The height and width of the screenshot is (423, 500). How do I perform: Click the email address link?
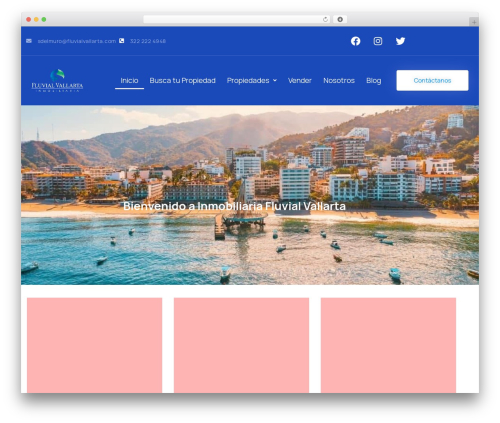77,41
